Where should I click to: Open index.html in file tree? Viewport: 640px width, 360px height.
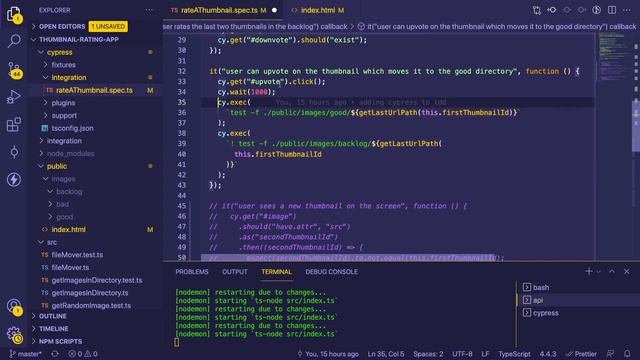coord(69,229)
